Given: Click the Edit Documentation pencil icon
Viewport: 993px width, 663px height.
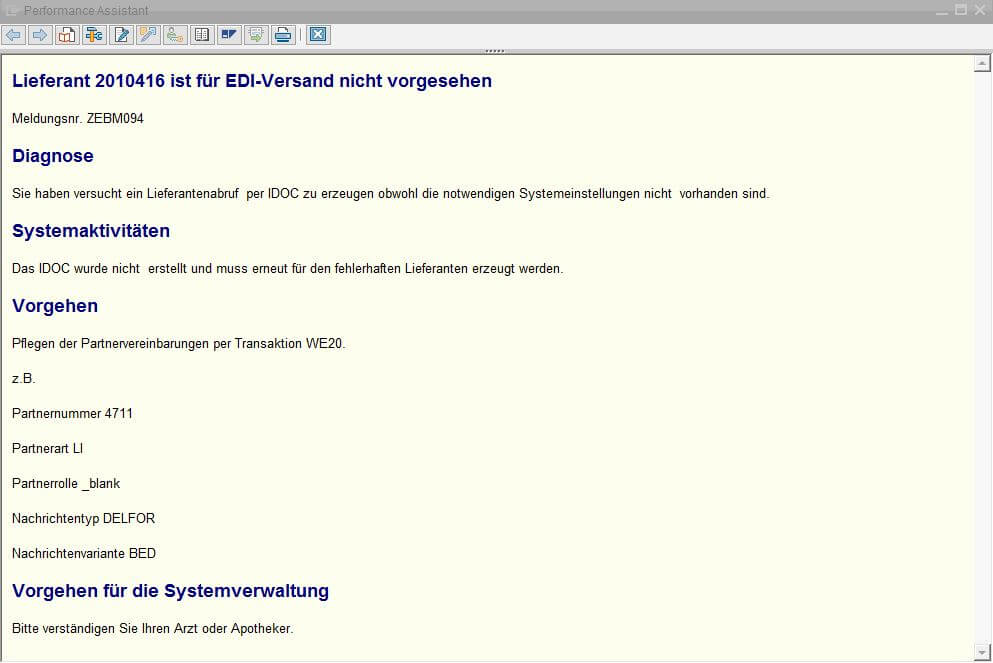Looking at the screenshot, I should 121,35.
